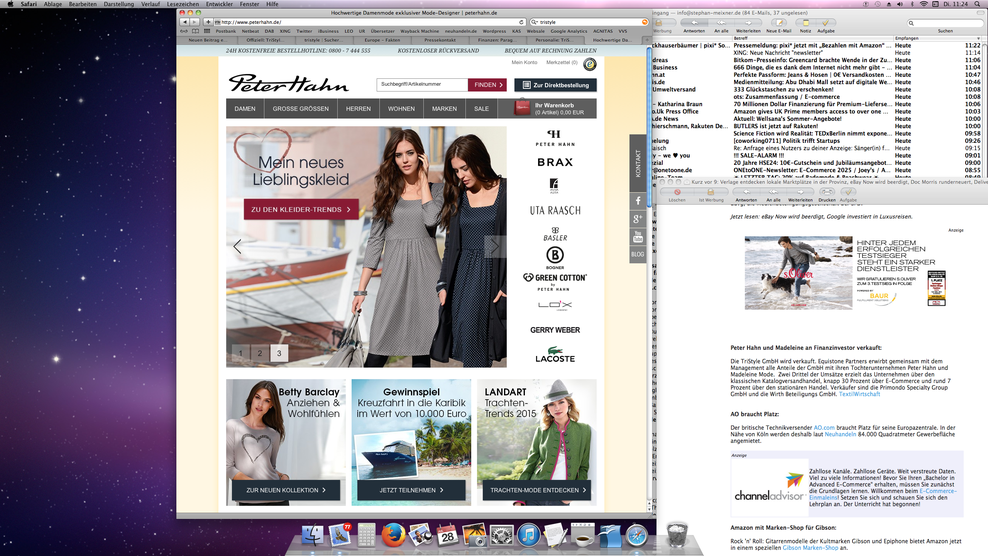Viewport: 988px width, 556px height.
Task: Open the KONTAKT side tab
Action: tap(638, 163)
